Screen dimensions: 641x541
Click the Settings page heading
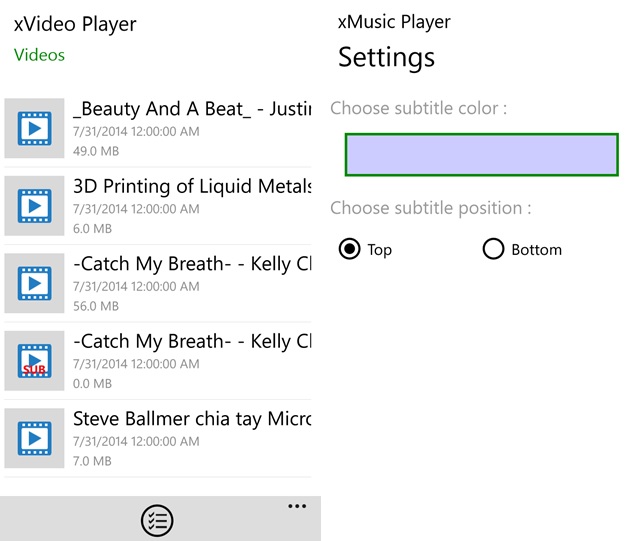[x=386, y=57]
